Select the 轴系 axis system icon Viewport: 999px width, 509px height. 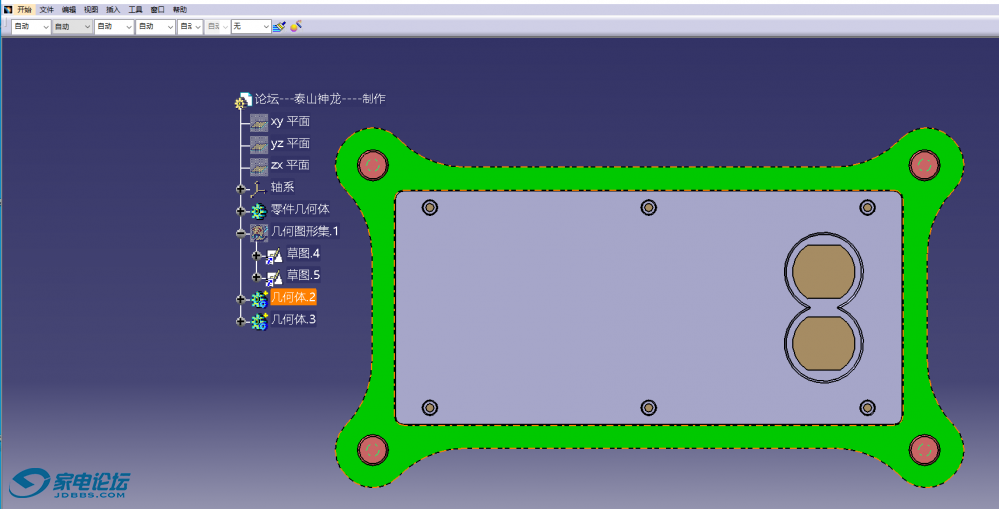point(259,187)
